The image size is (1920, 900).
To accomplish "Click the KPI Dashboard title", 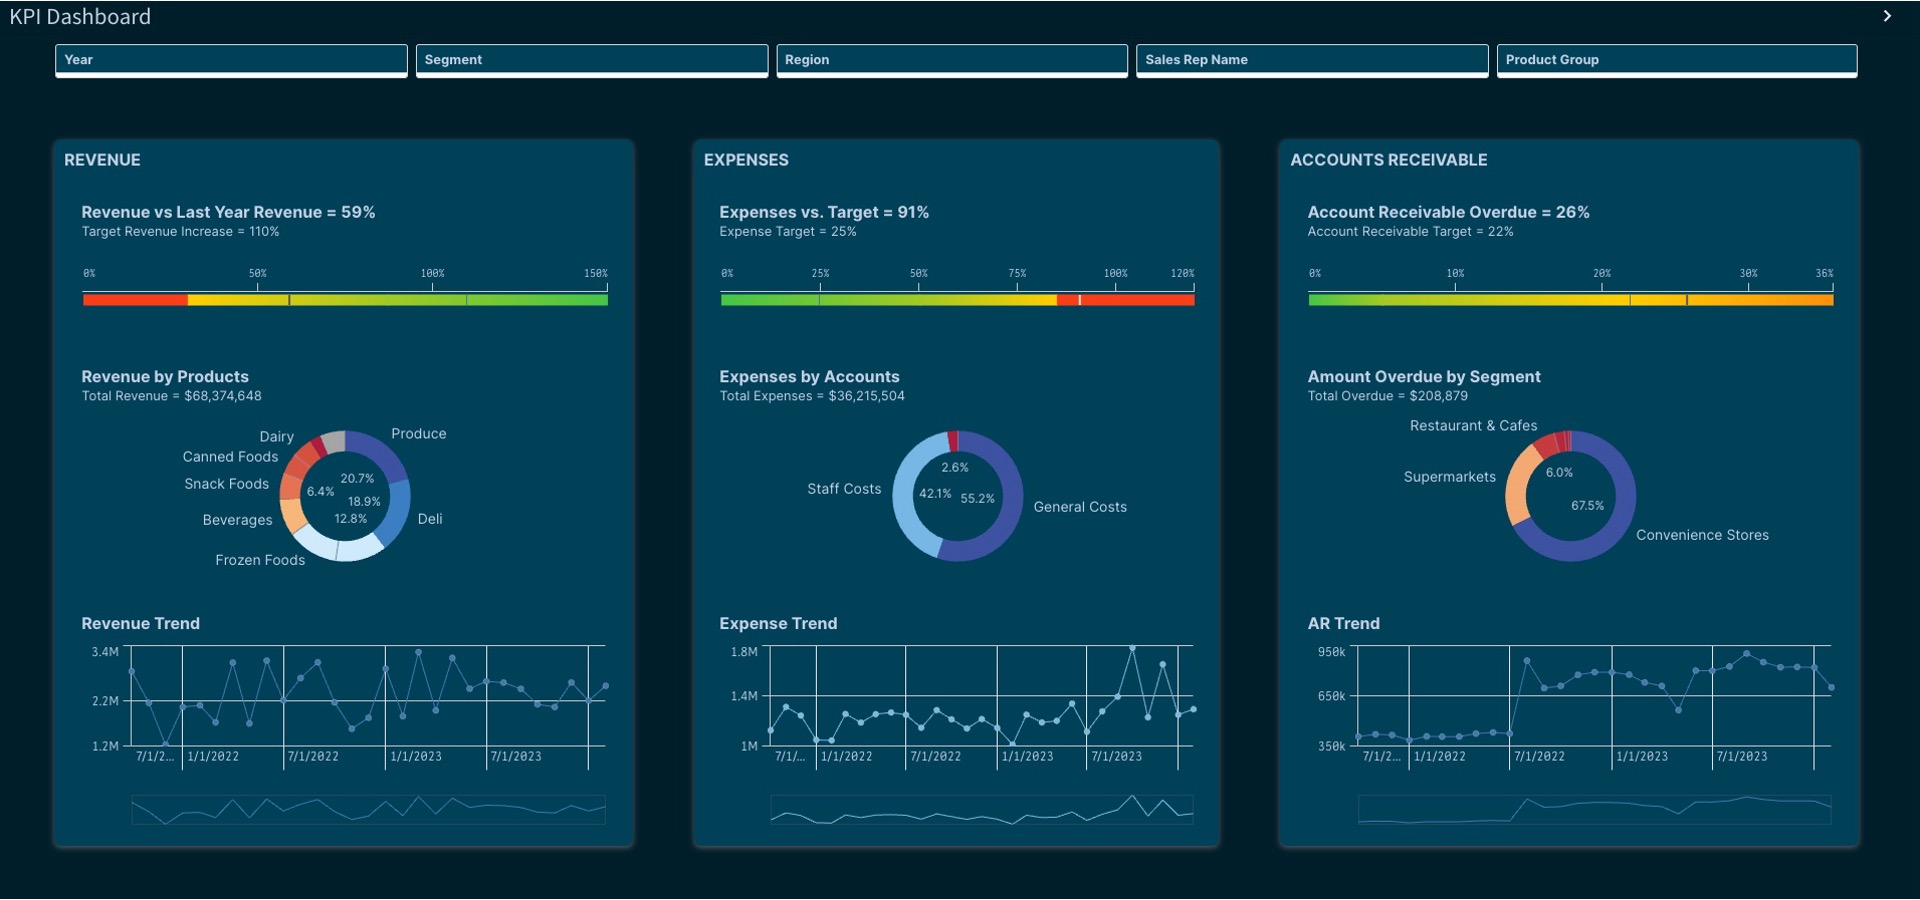I will coord(80,17).
